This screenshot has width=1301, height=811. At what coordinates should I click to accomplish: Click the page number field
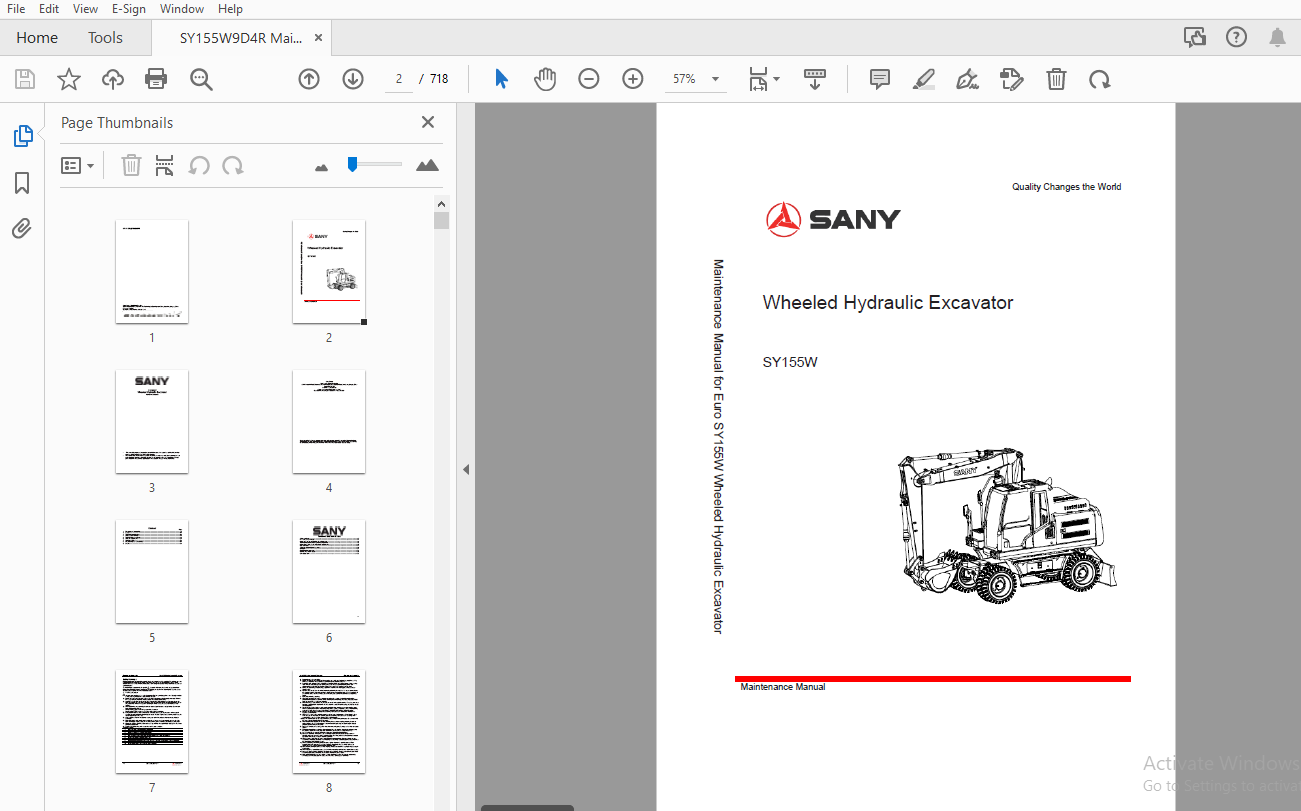point(398,79)
